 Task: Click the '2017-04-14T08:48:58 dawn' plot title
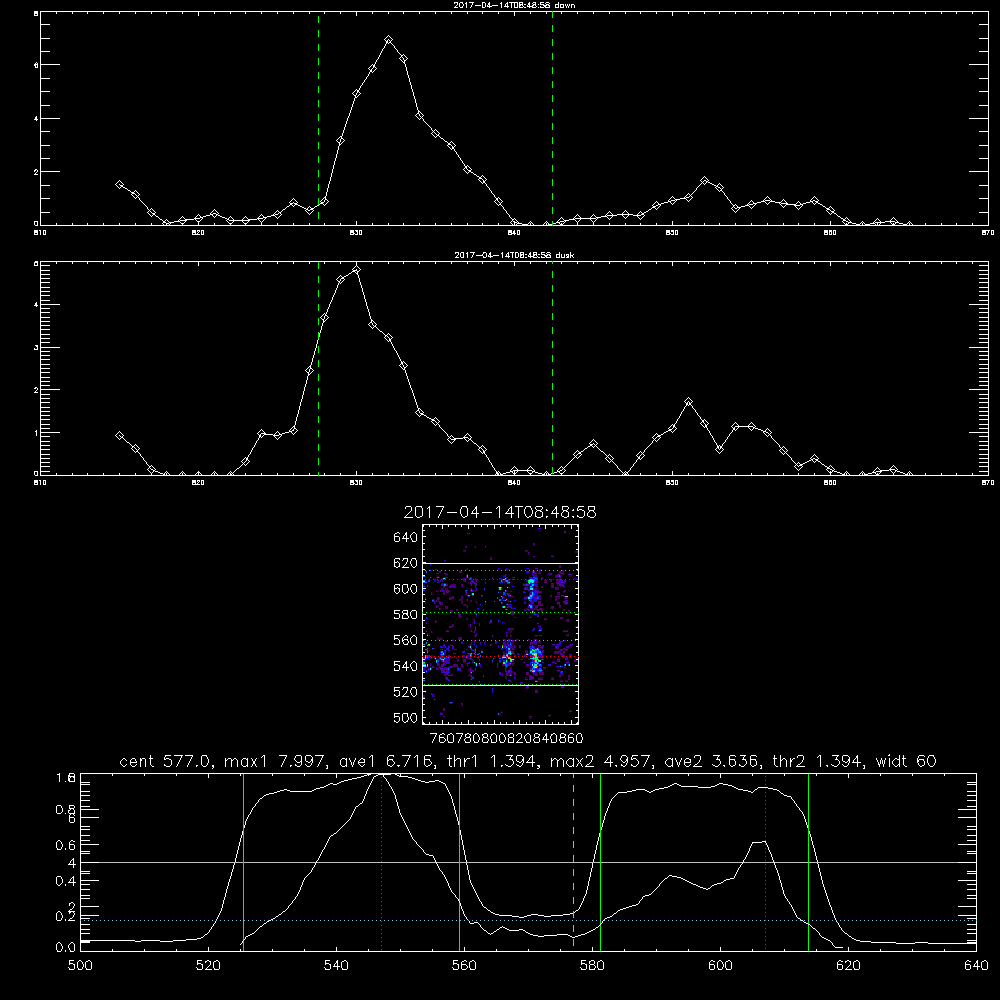(x=514, y=5)
